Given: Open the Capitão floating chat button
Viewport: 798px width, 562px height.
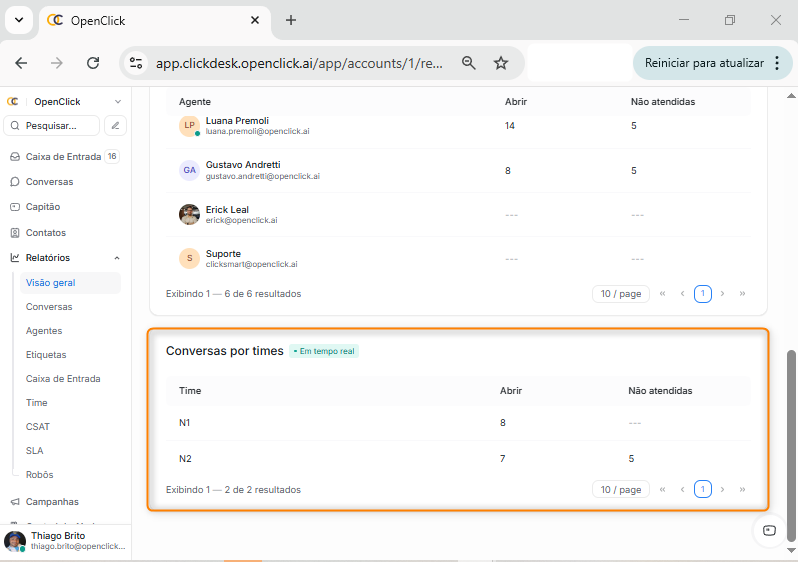Looking at the screenshot, I should point(769,530).
